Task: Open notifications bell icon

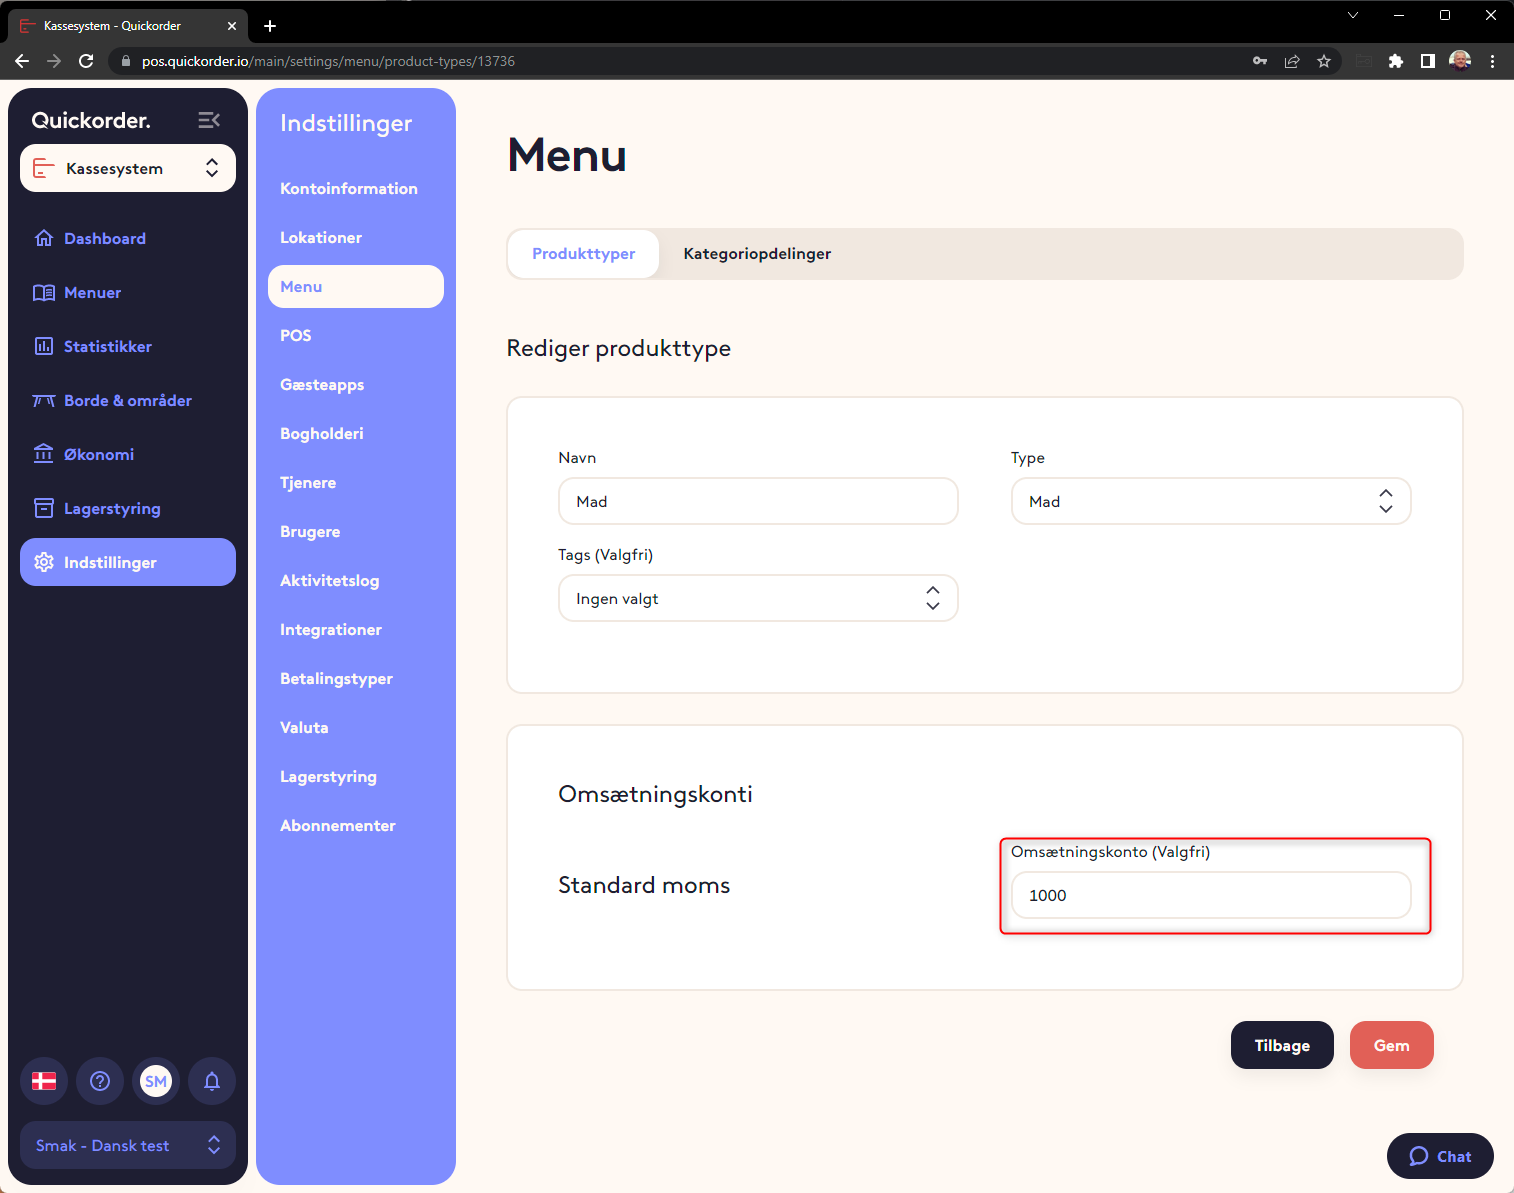Action: click(212, 1081)
